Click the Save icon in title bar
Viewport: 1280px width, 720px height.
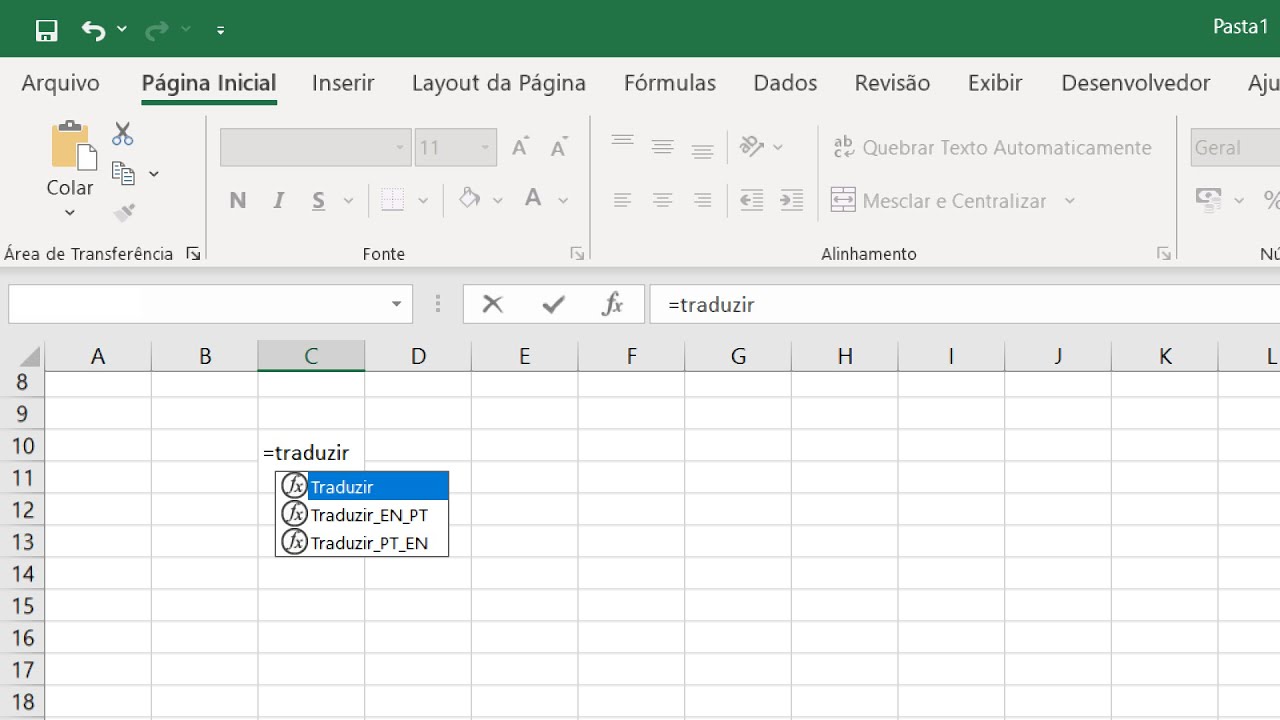46,30
